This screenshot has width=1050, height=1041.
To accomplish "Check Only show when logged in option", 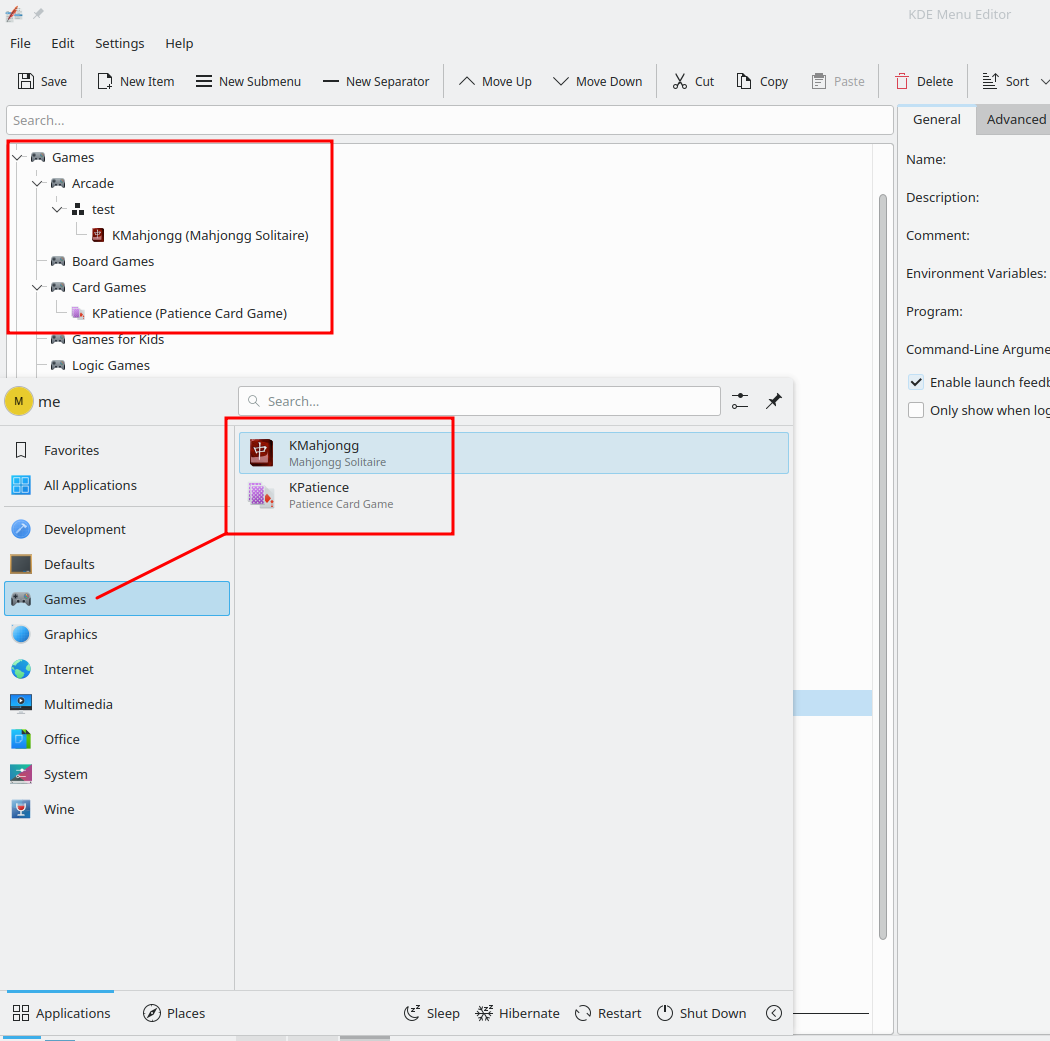I will [x=916, y=410].
